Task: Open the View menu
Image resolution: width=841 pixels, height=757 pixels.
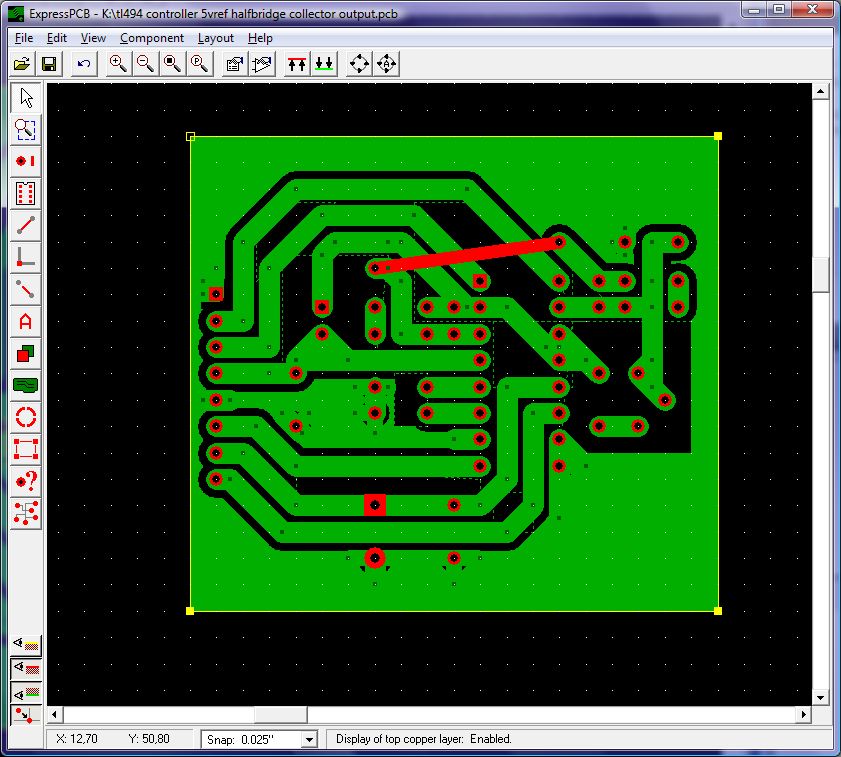Action: (x=93, y=38)
